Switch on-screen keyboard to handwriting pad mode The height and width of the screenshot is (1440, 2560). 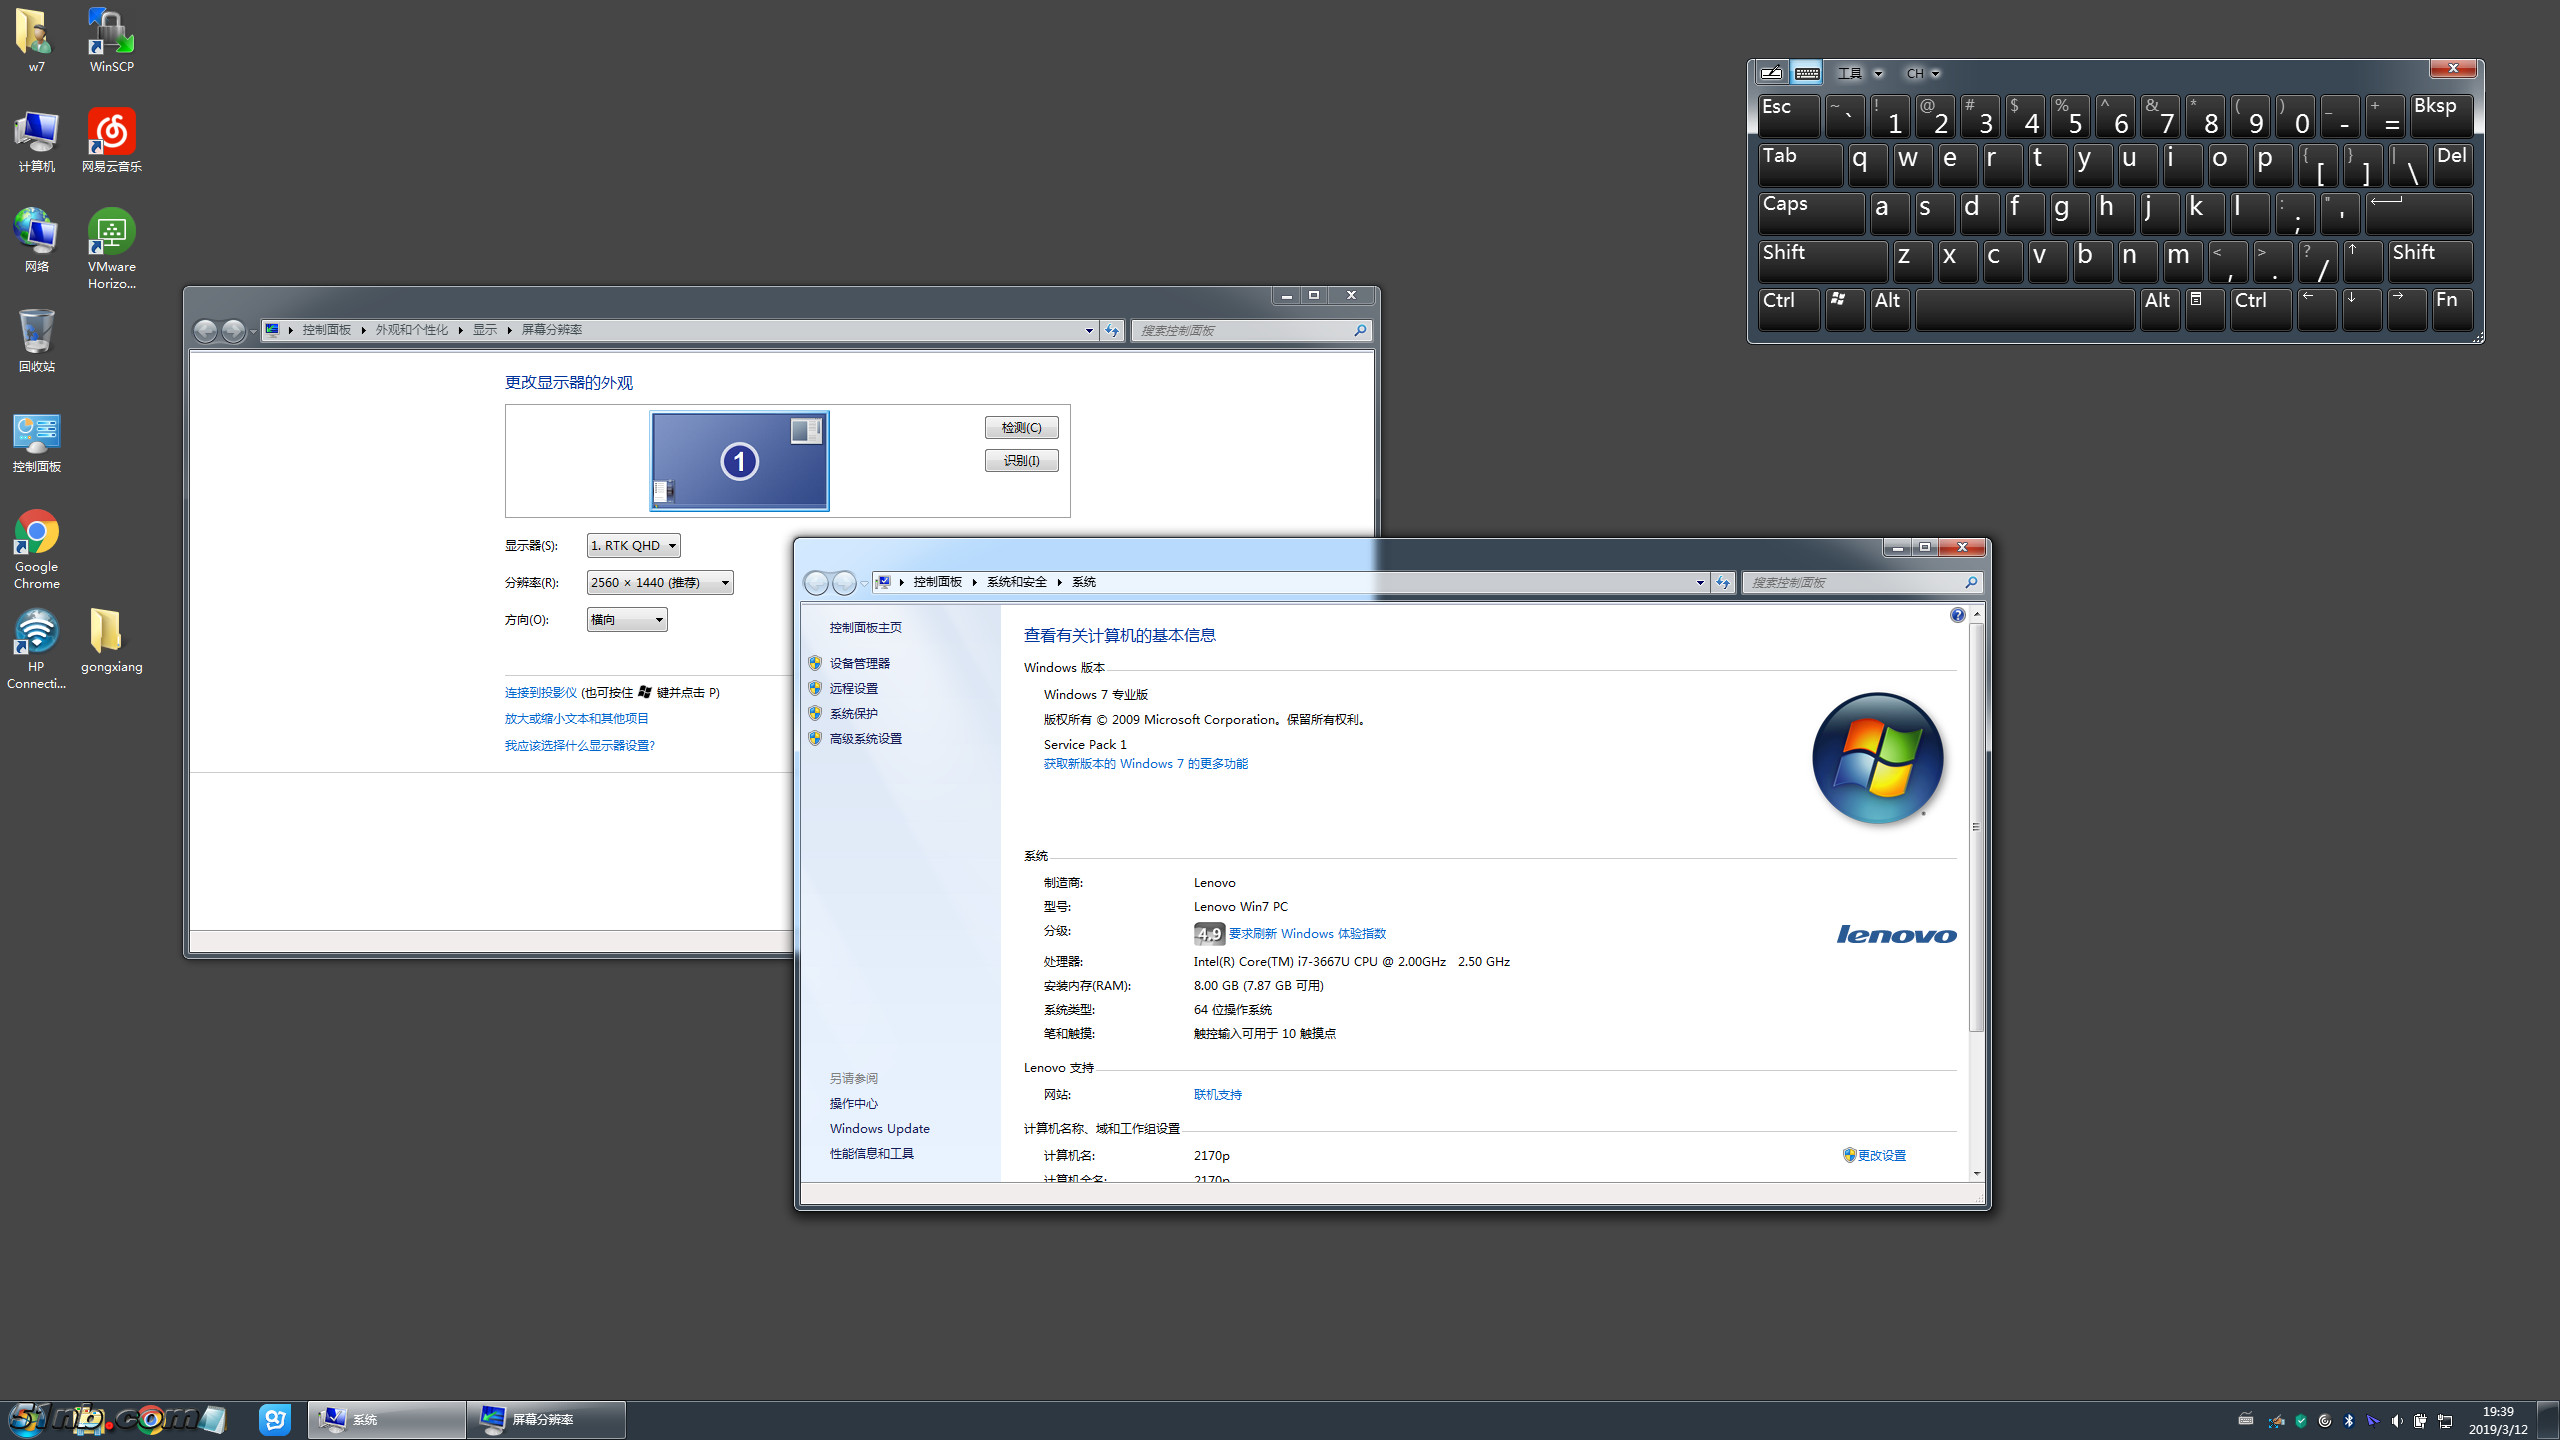[x=1771, y=73]
